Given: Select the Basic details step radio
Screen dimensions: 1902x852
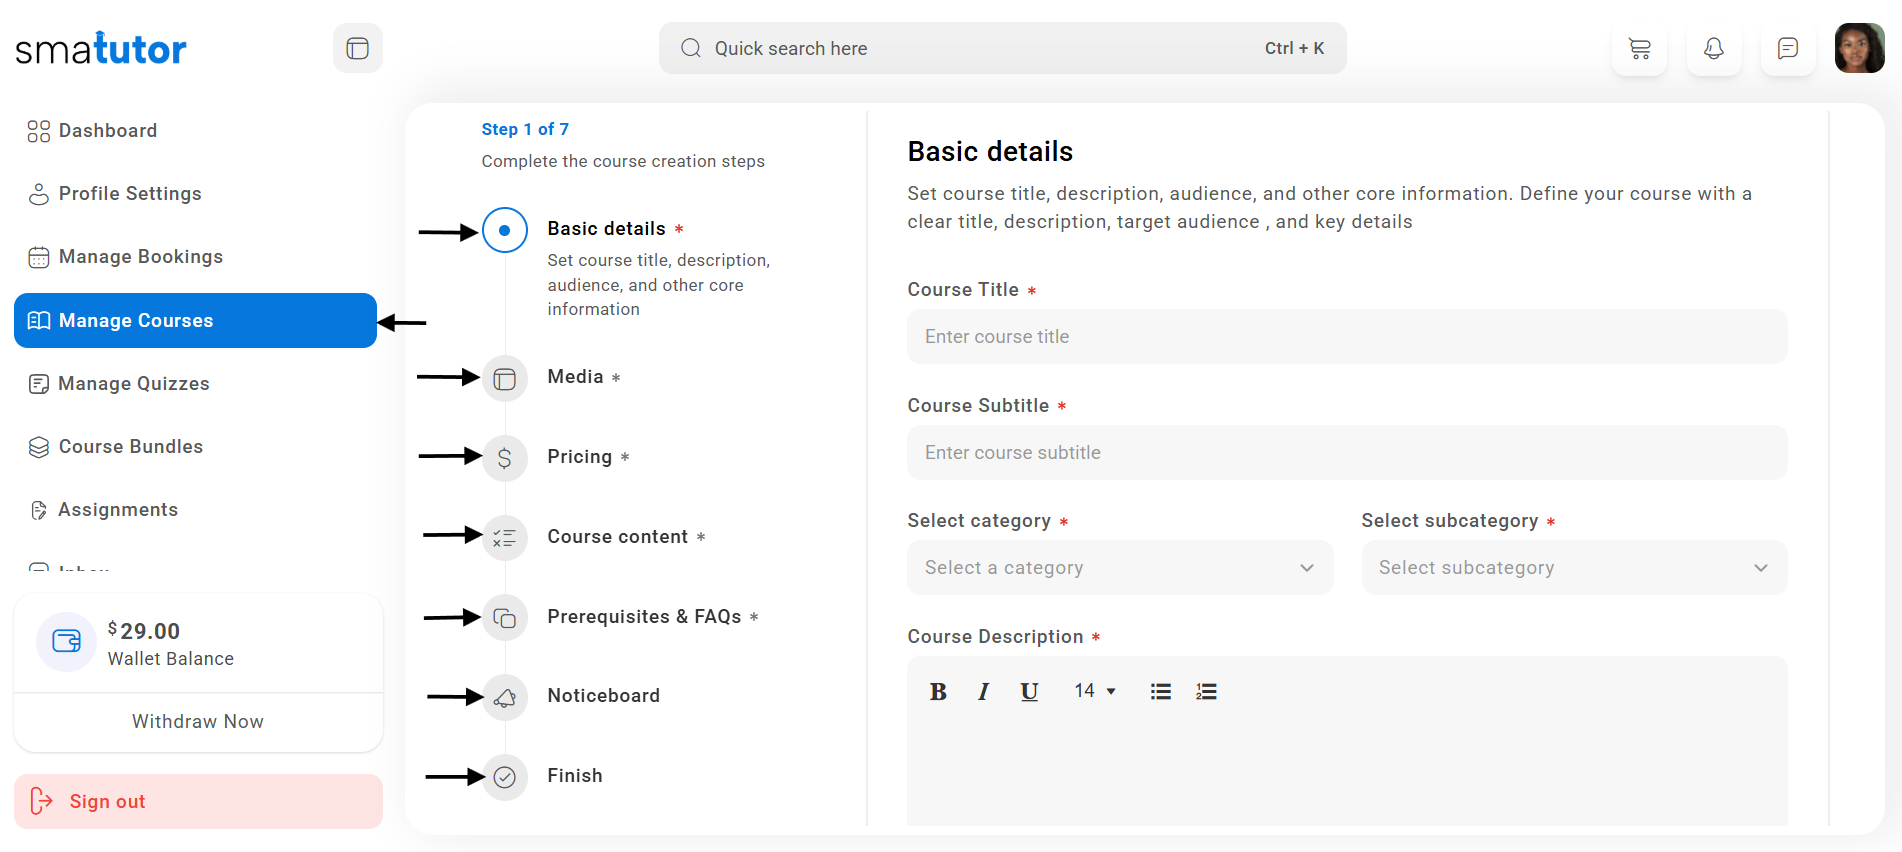Looking at the screenshot, I should (505, 231).
